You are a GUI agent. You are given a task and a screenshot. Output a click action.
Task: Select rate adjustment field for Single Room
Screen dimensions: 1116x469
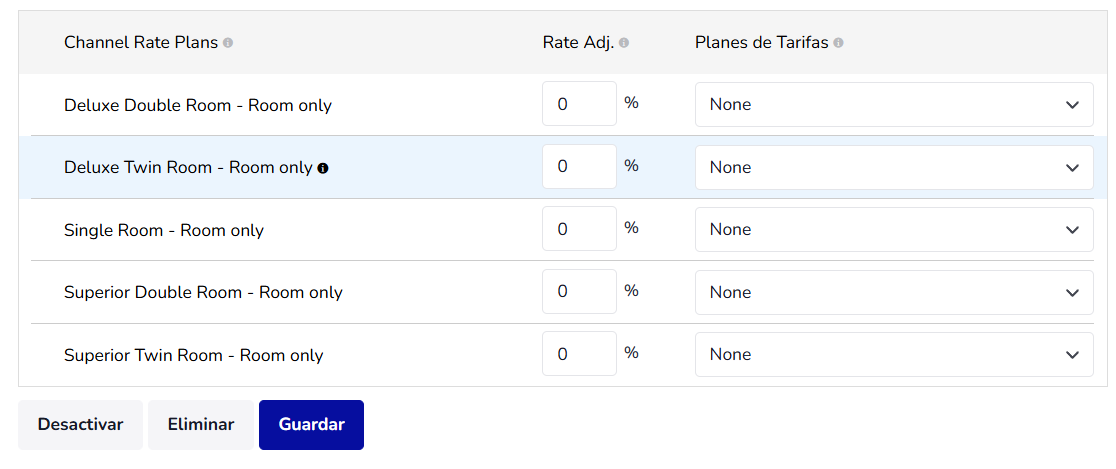point(579,229)
